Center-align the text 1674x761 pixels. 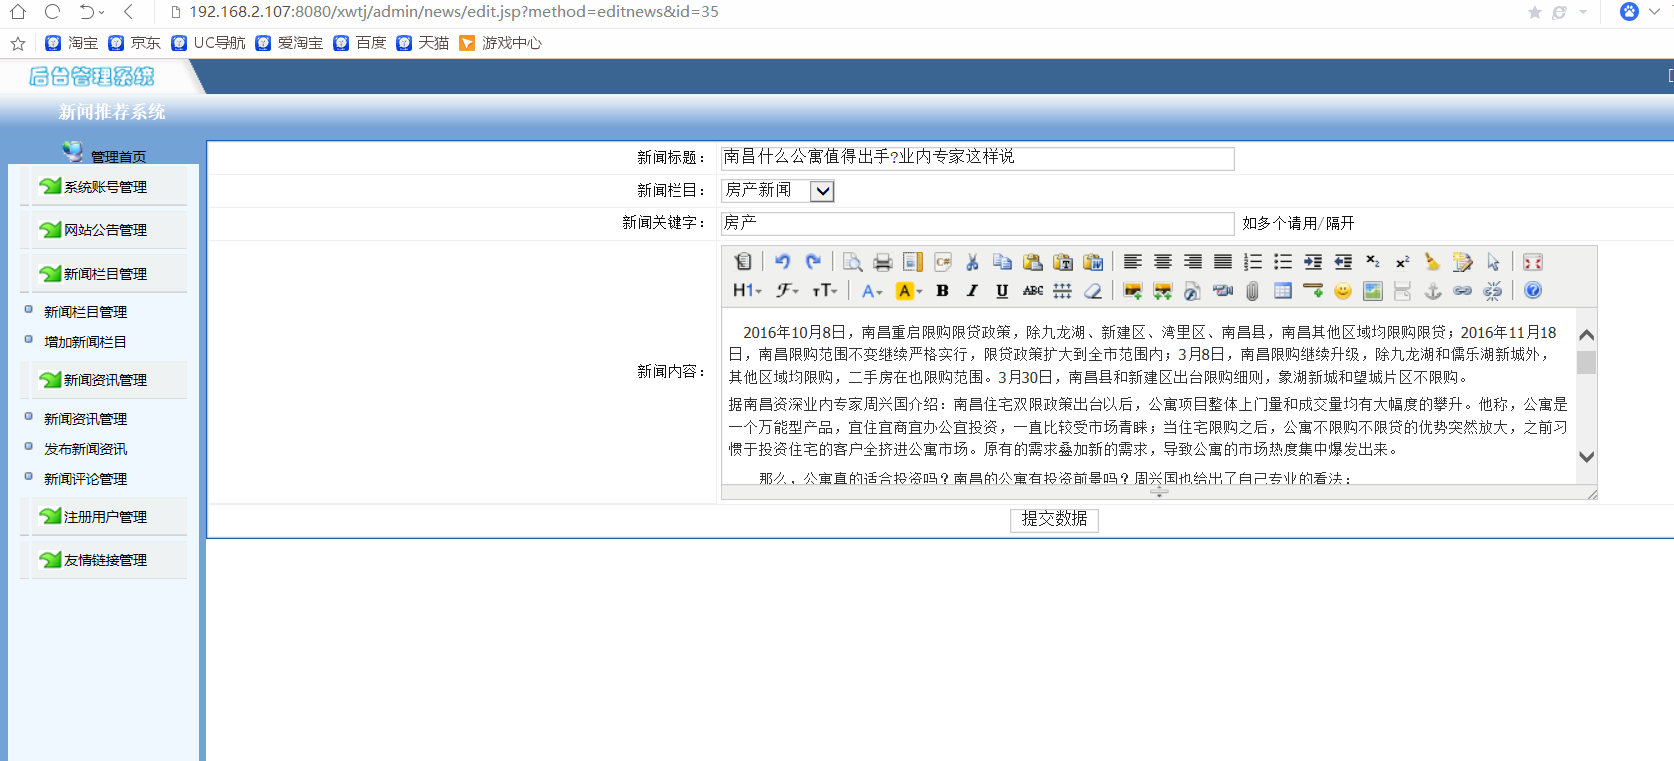[x=1162, y=262]
